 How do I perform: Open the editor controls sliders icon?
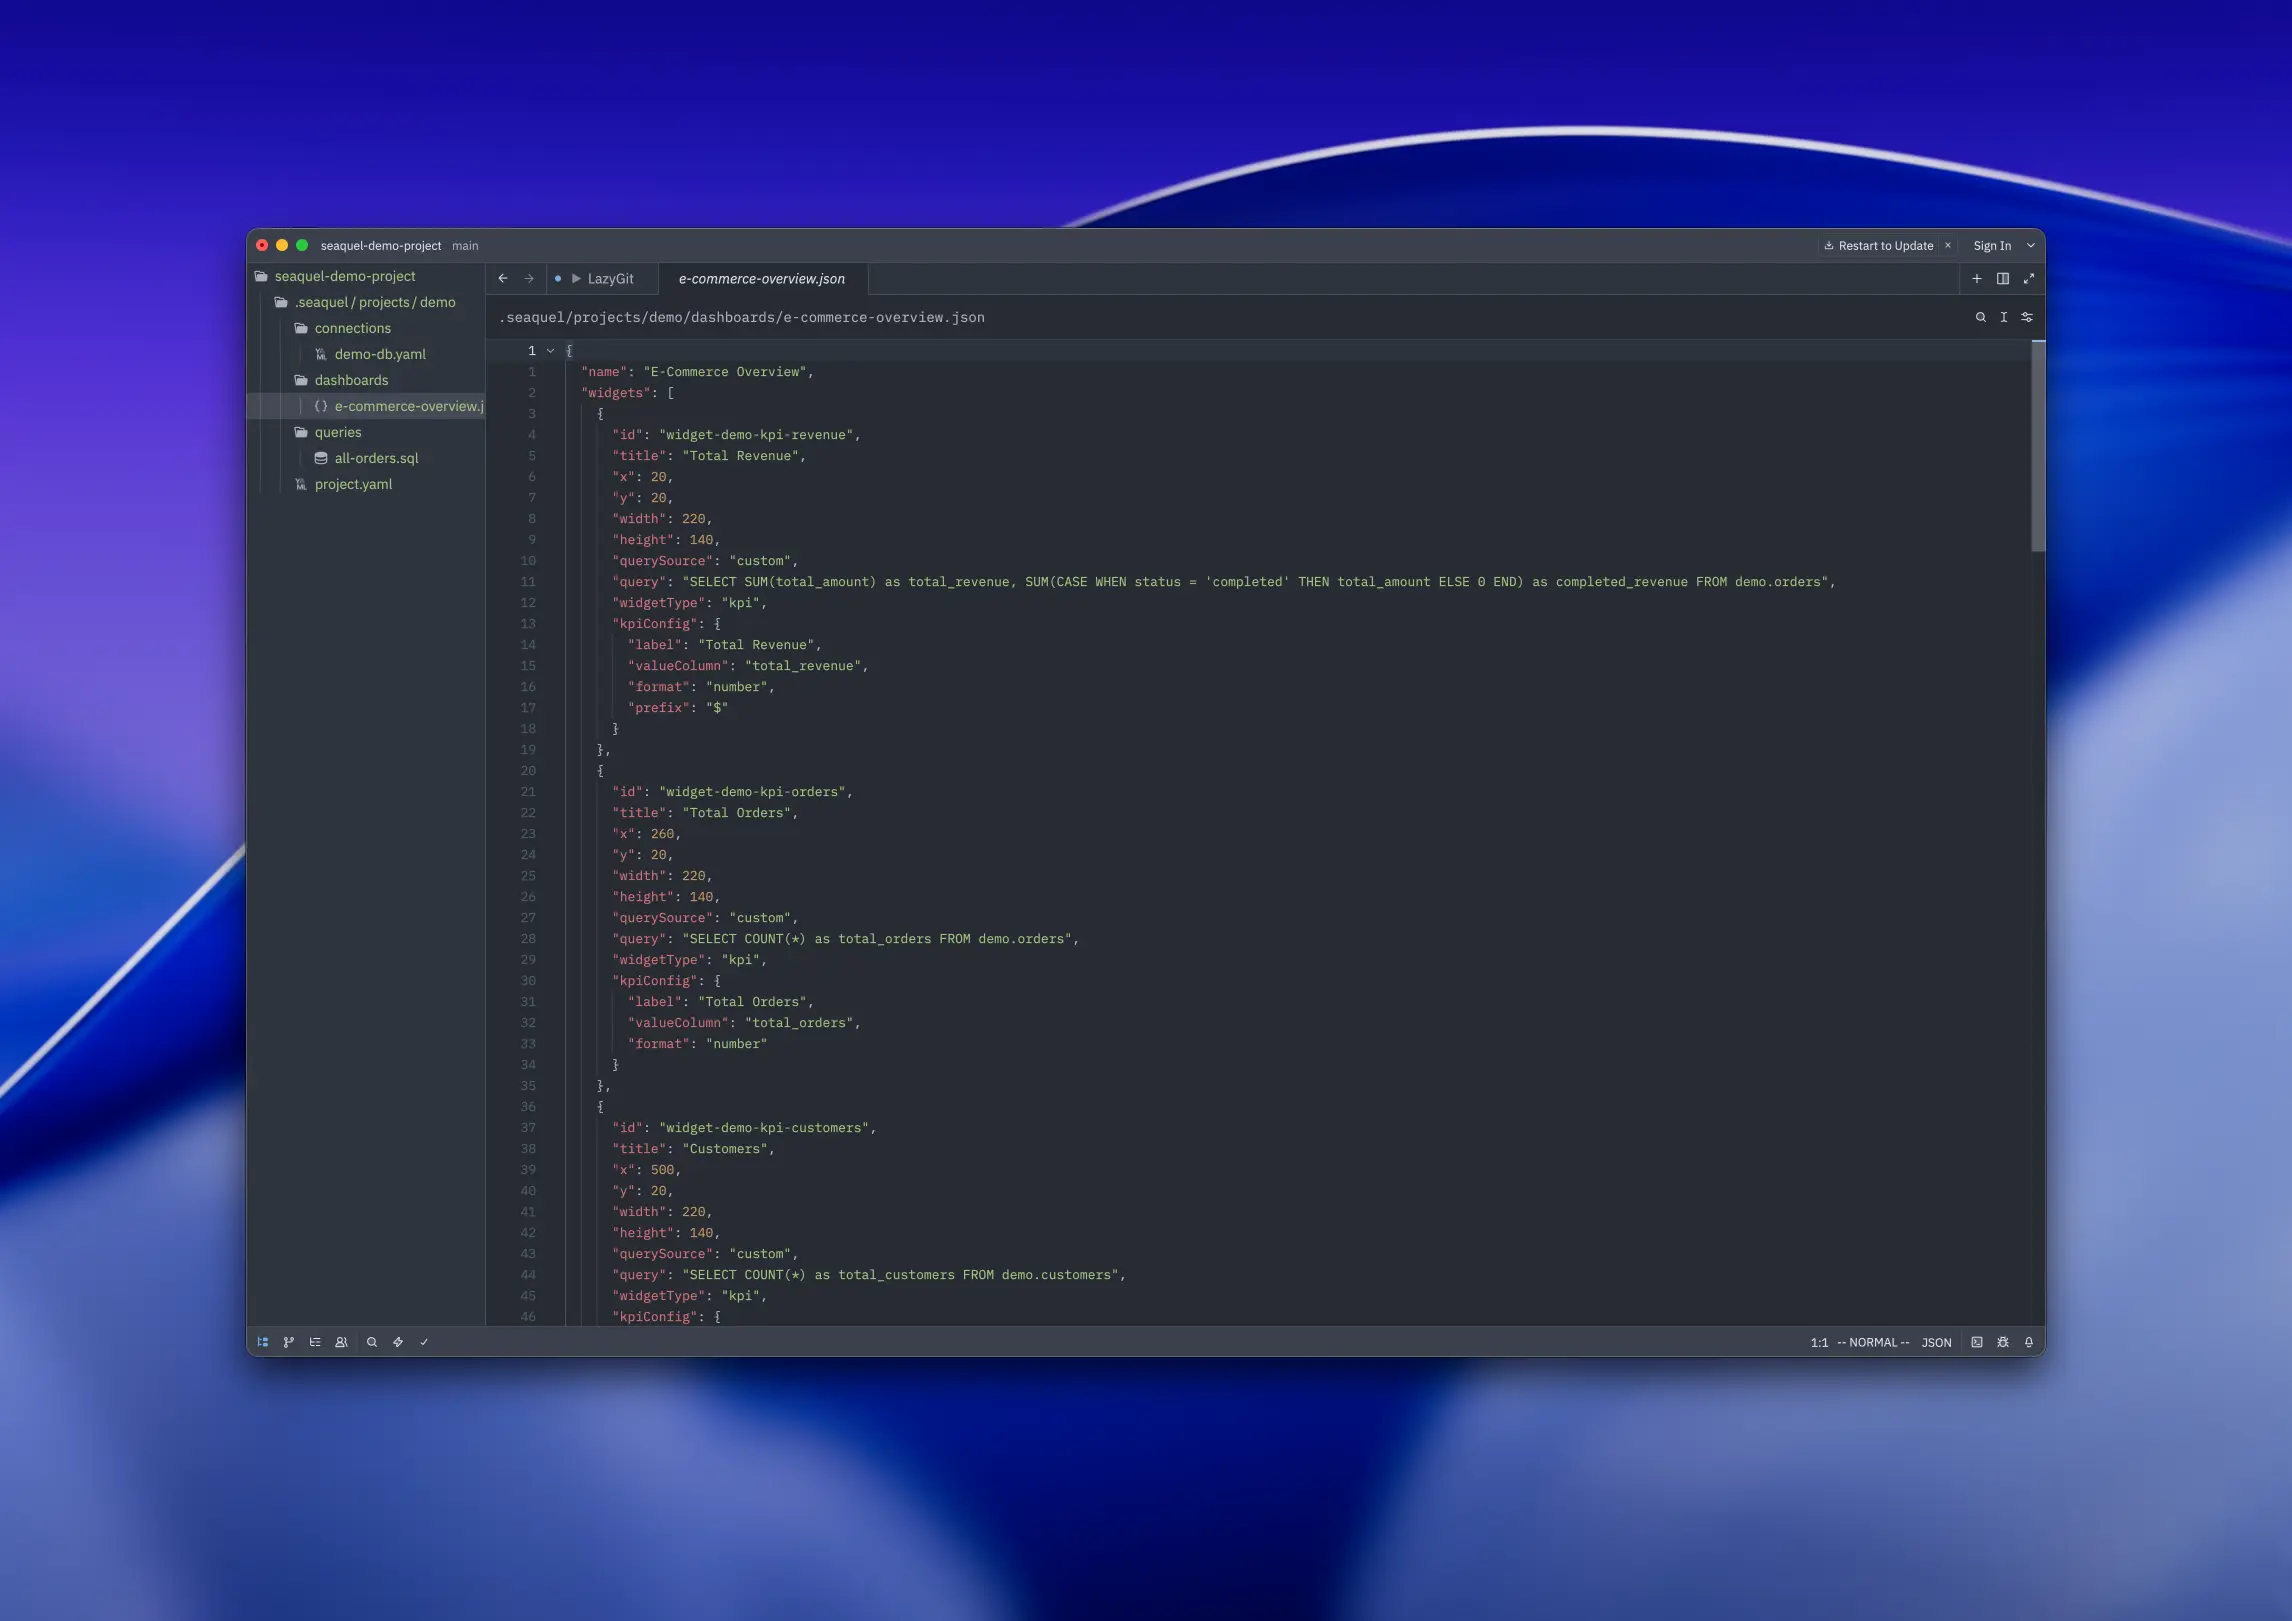pyautogui.click(x=2027, y=317)
